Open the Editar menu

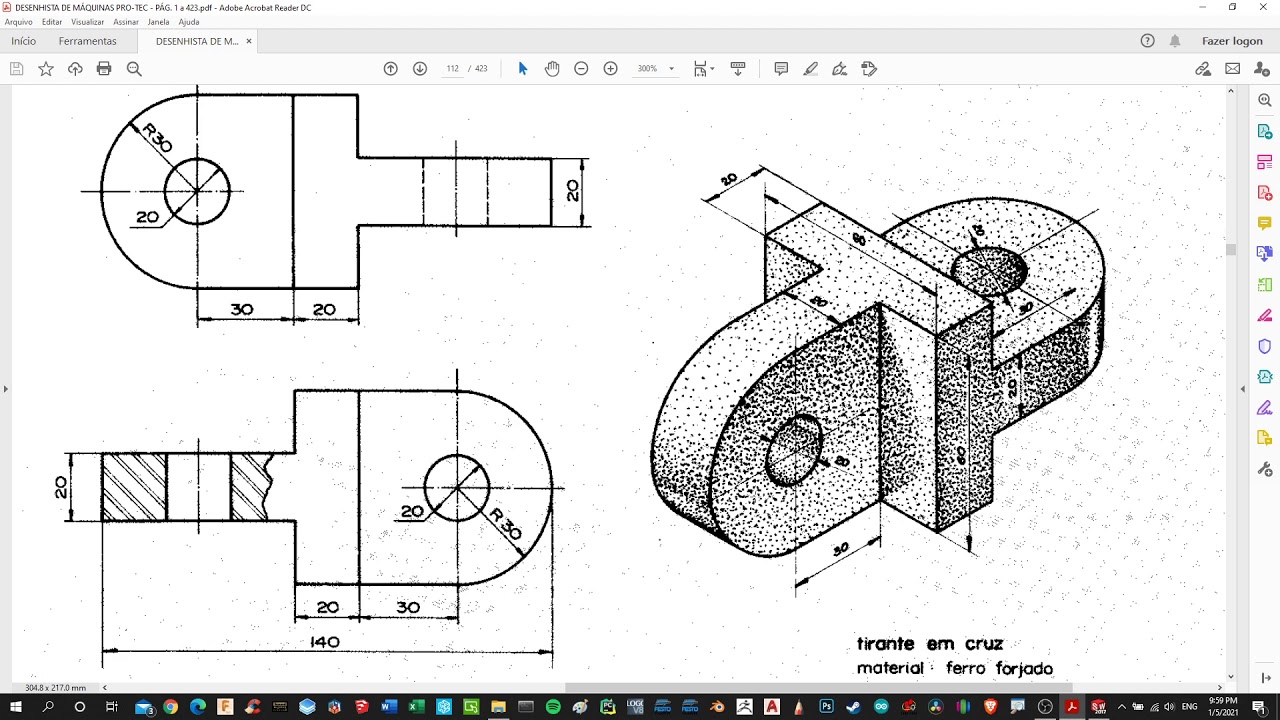pos(52,21)
